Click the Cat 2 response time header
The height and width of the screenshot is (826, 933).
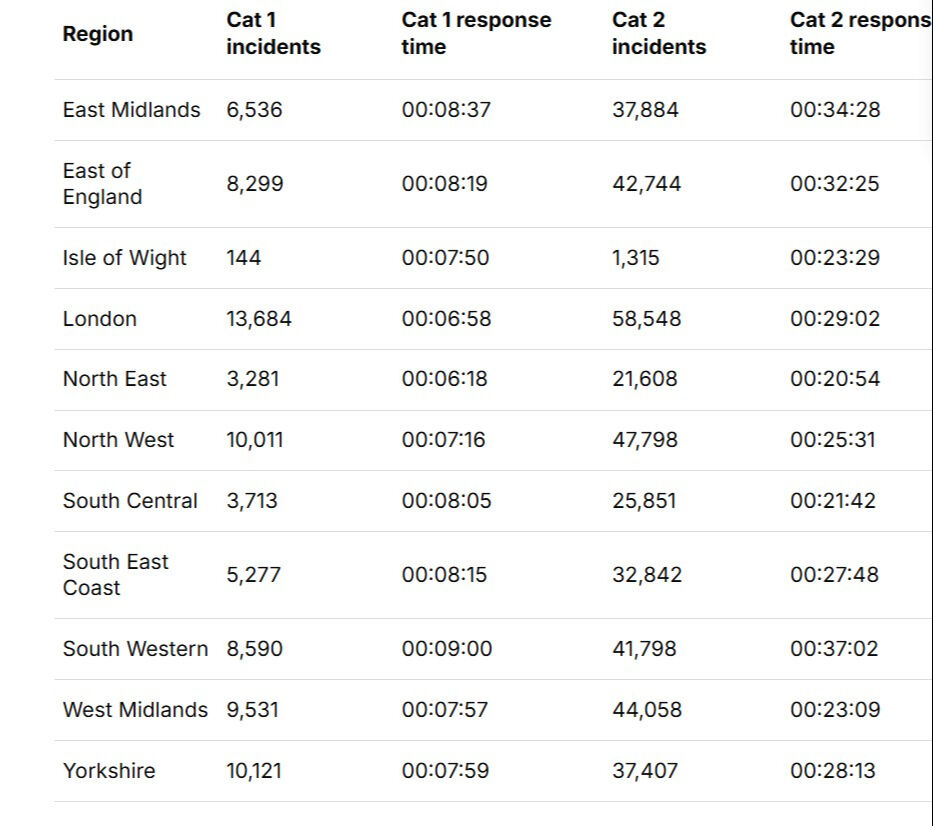coord(858,34)
